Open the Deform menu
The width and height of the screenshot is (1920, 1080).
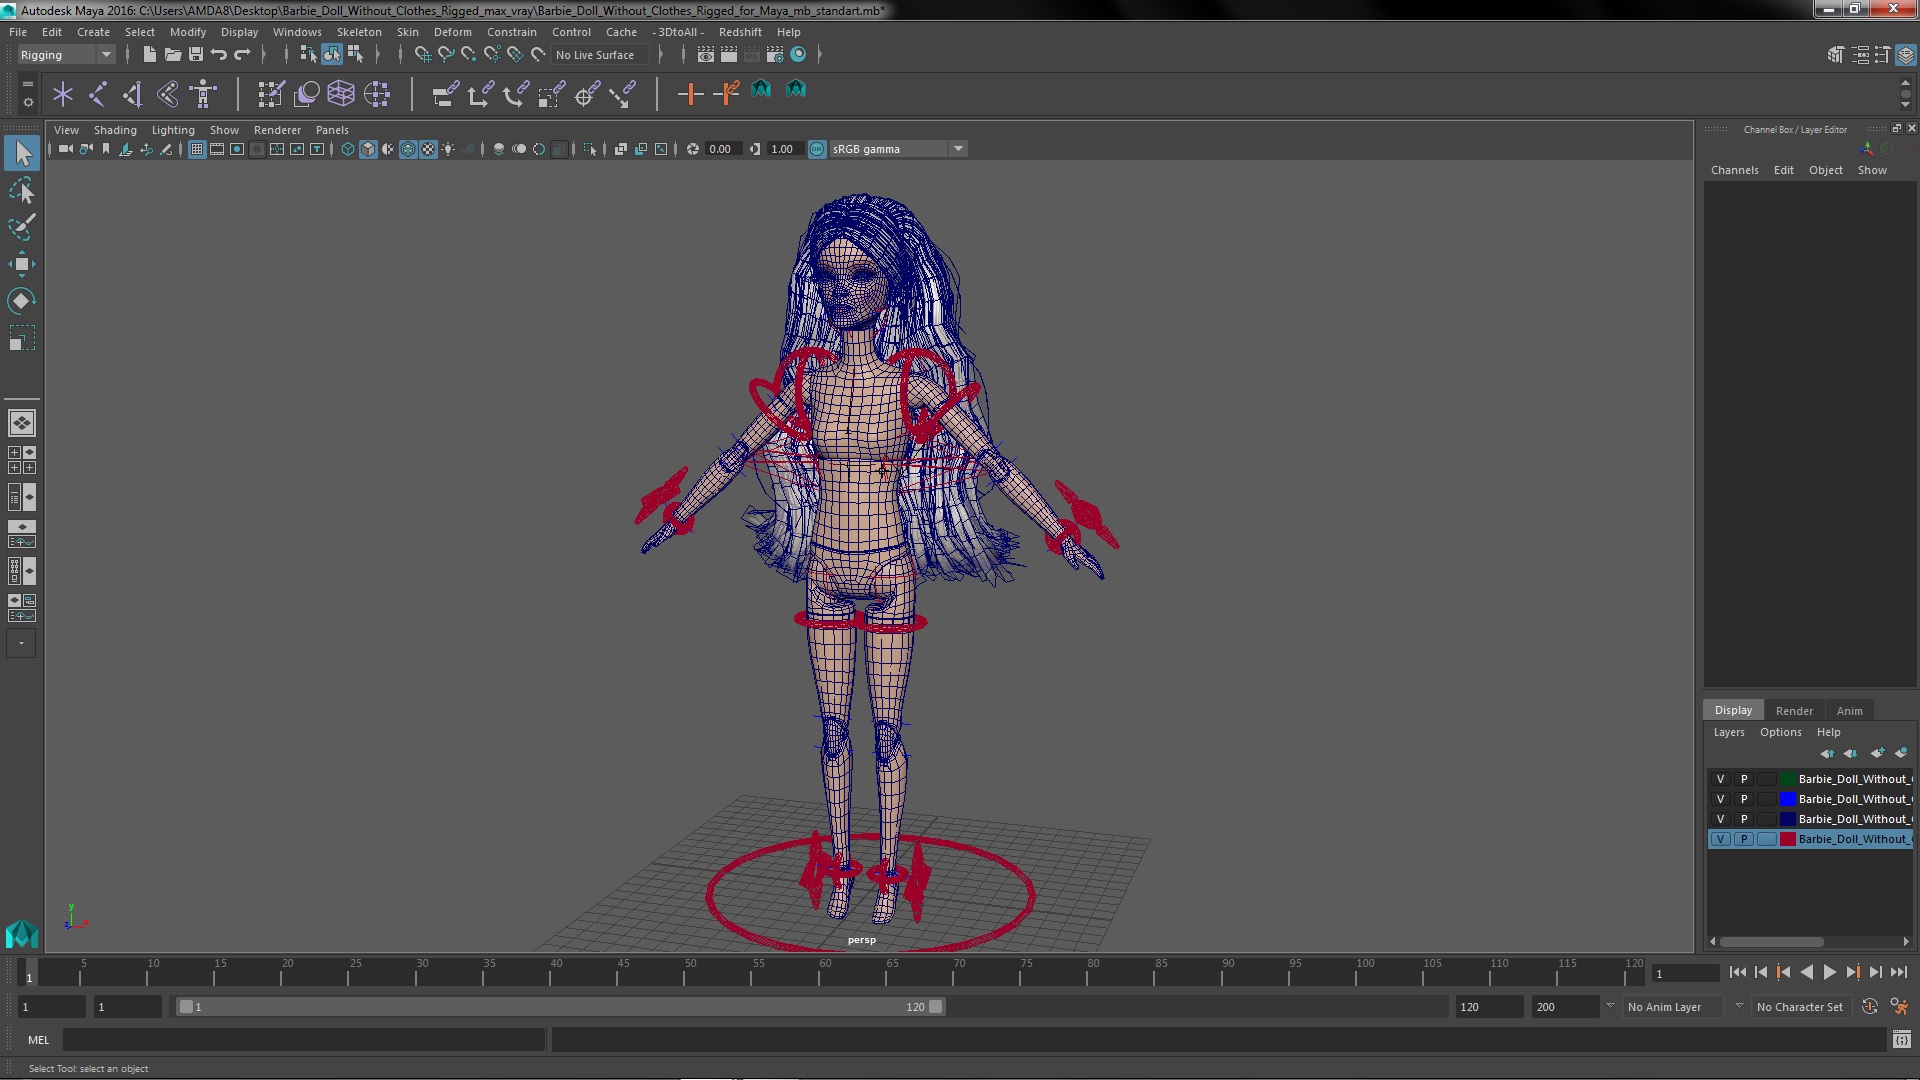click(452, 32)
